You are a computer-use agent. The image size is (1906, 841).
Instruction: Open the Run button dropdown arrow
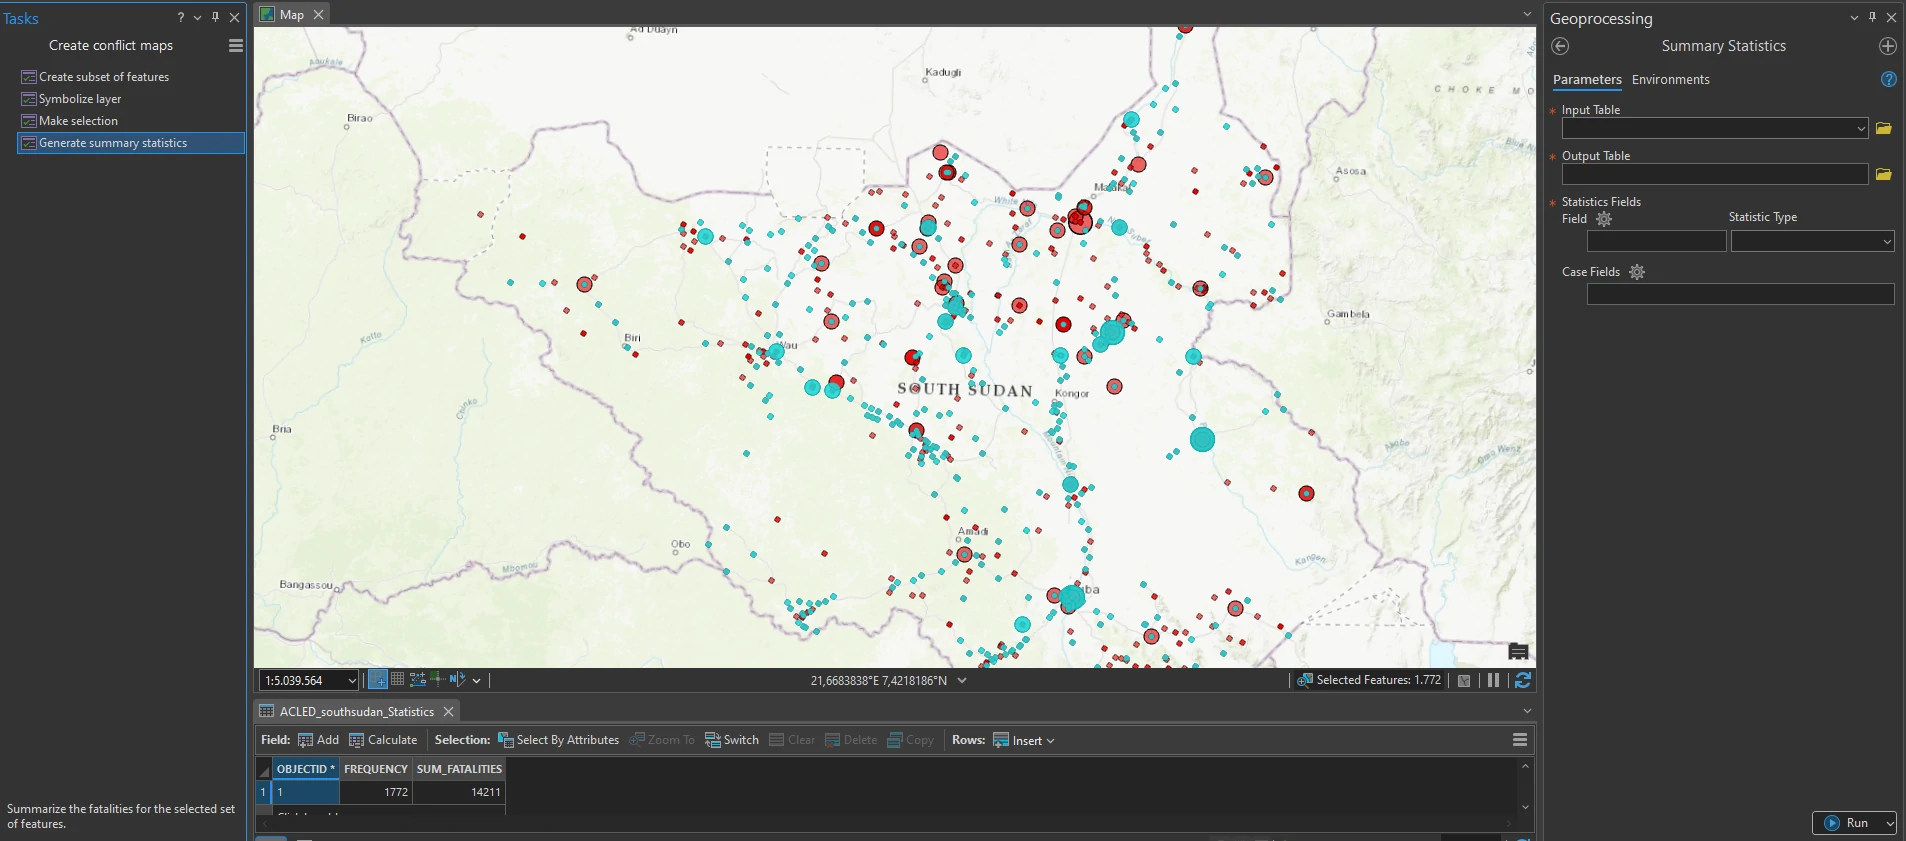pos(1889,823)
